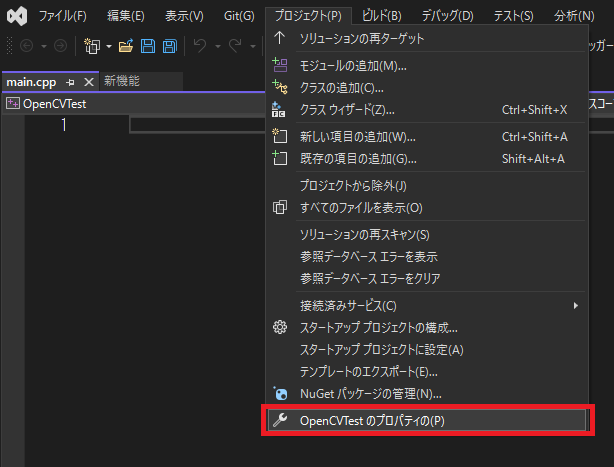Choose NuGet パッケージの管理 menu item
The image size is (614, 467).
tap(370, 393)
